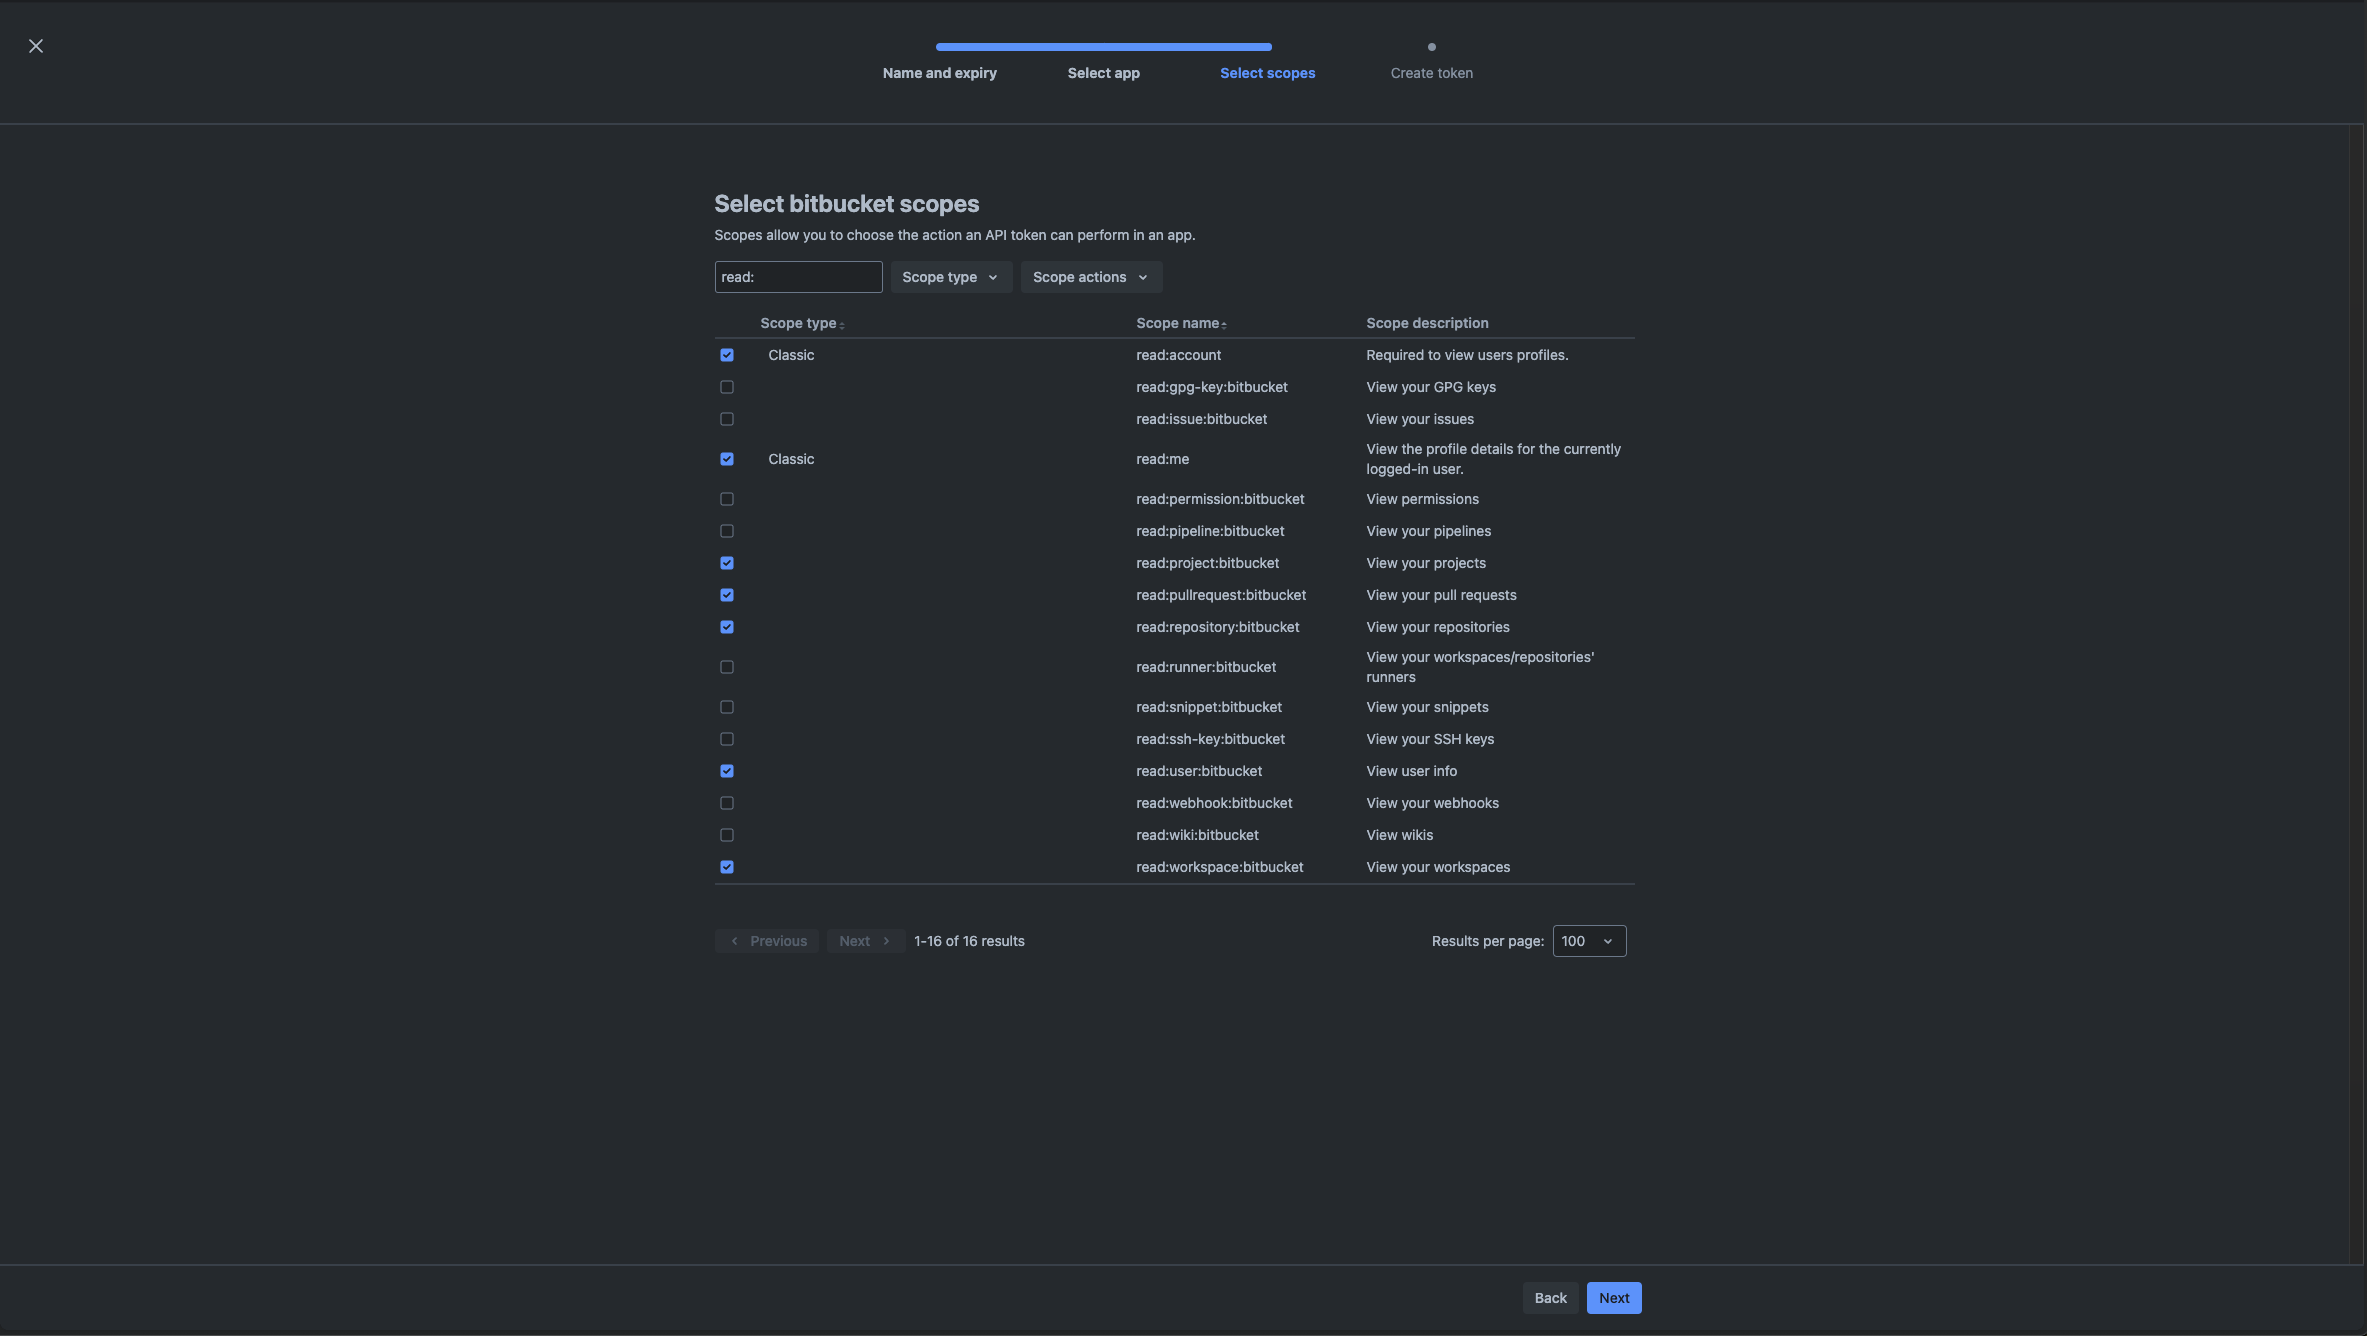Go to the Select app step

pos(1103,73)
